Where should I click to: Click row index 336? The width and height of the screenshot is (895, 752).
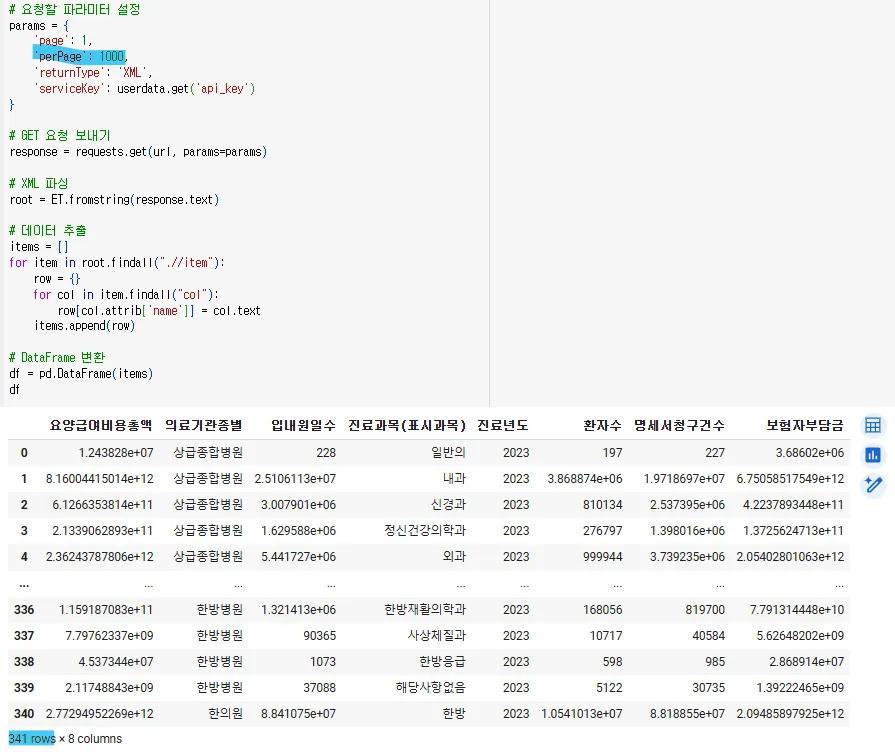24,610
